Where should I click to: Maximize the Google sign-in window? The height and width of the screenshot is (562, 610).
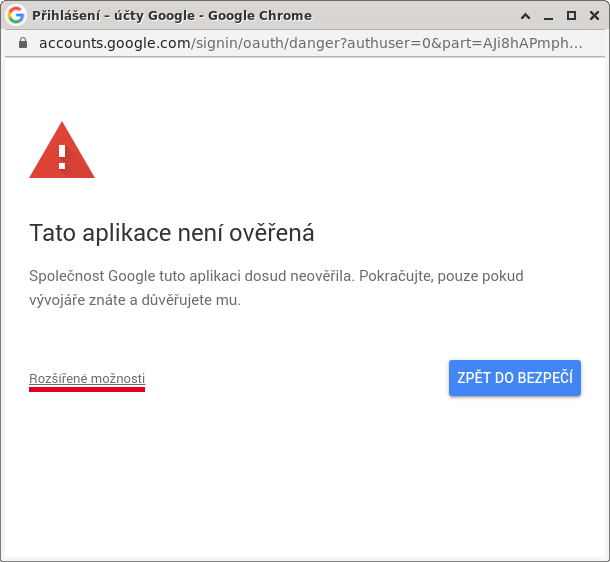pos(571,16)
